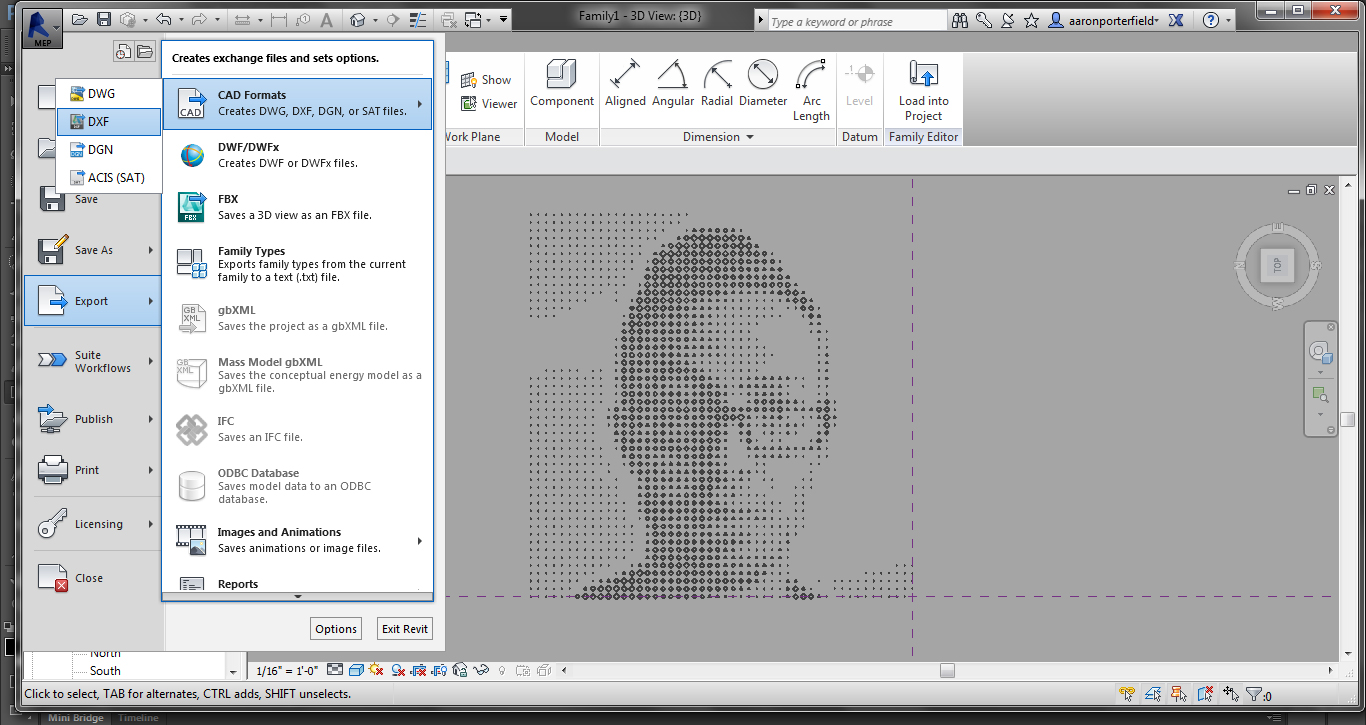
Task: Open the Help dropdown arrow
Action: 1228,20
